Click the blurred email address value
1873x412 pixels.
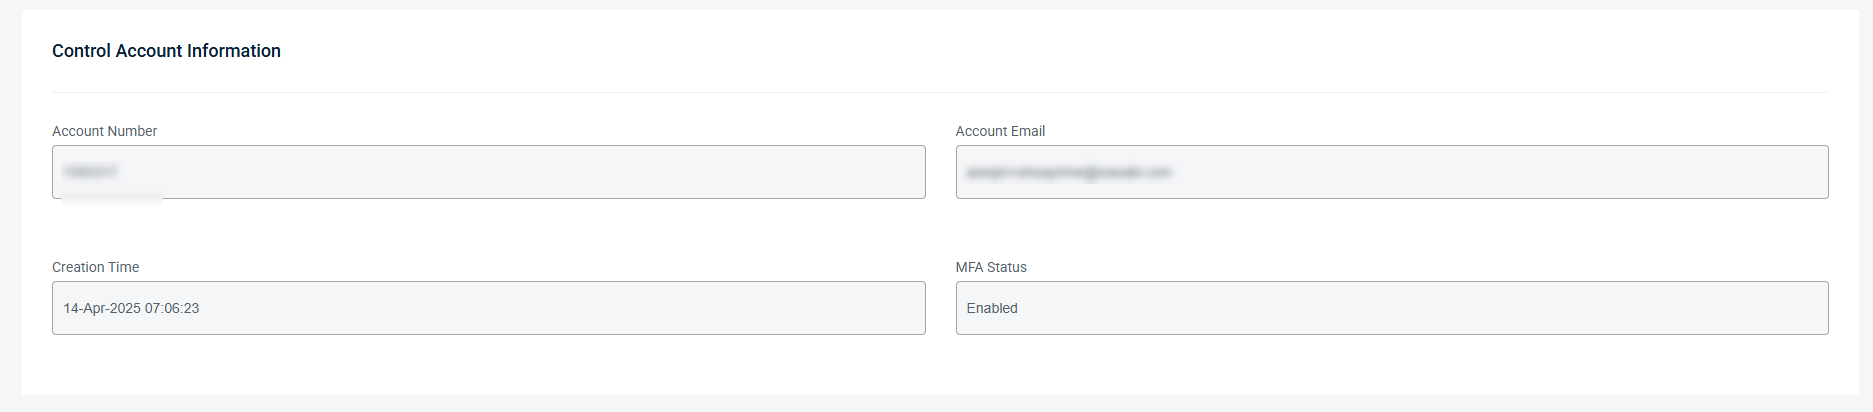[x=1069, y=172]
